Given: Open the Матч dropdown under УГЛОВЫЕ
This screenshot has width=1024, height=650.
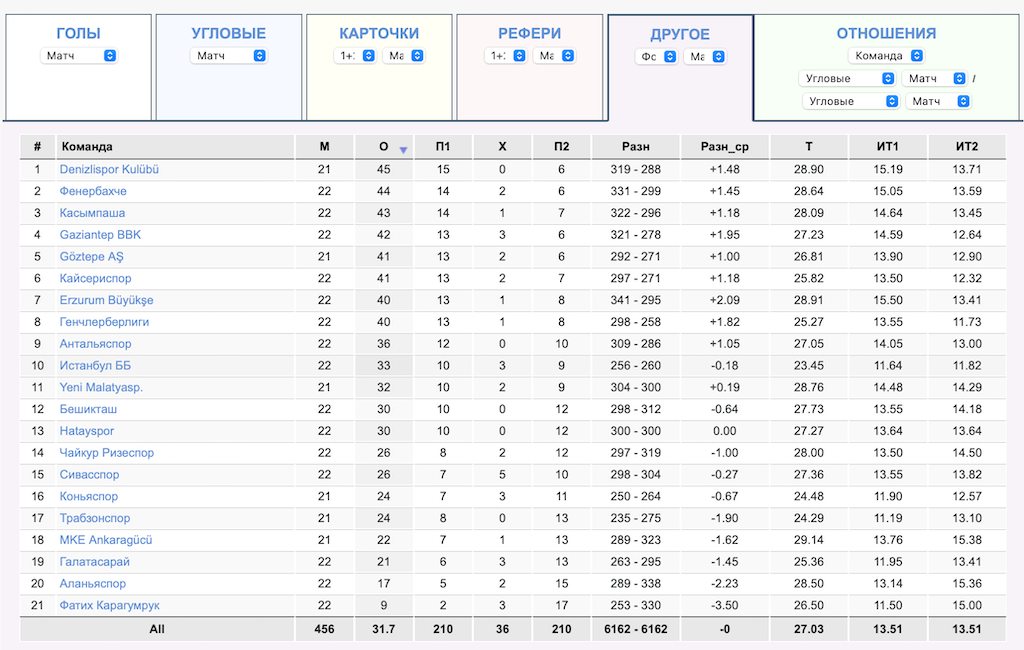Looking at the screenshot, I should point(229,56).
